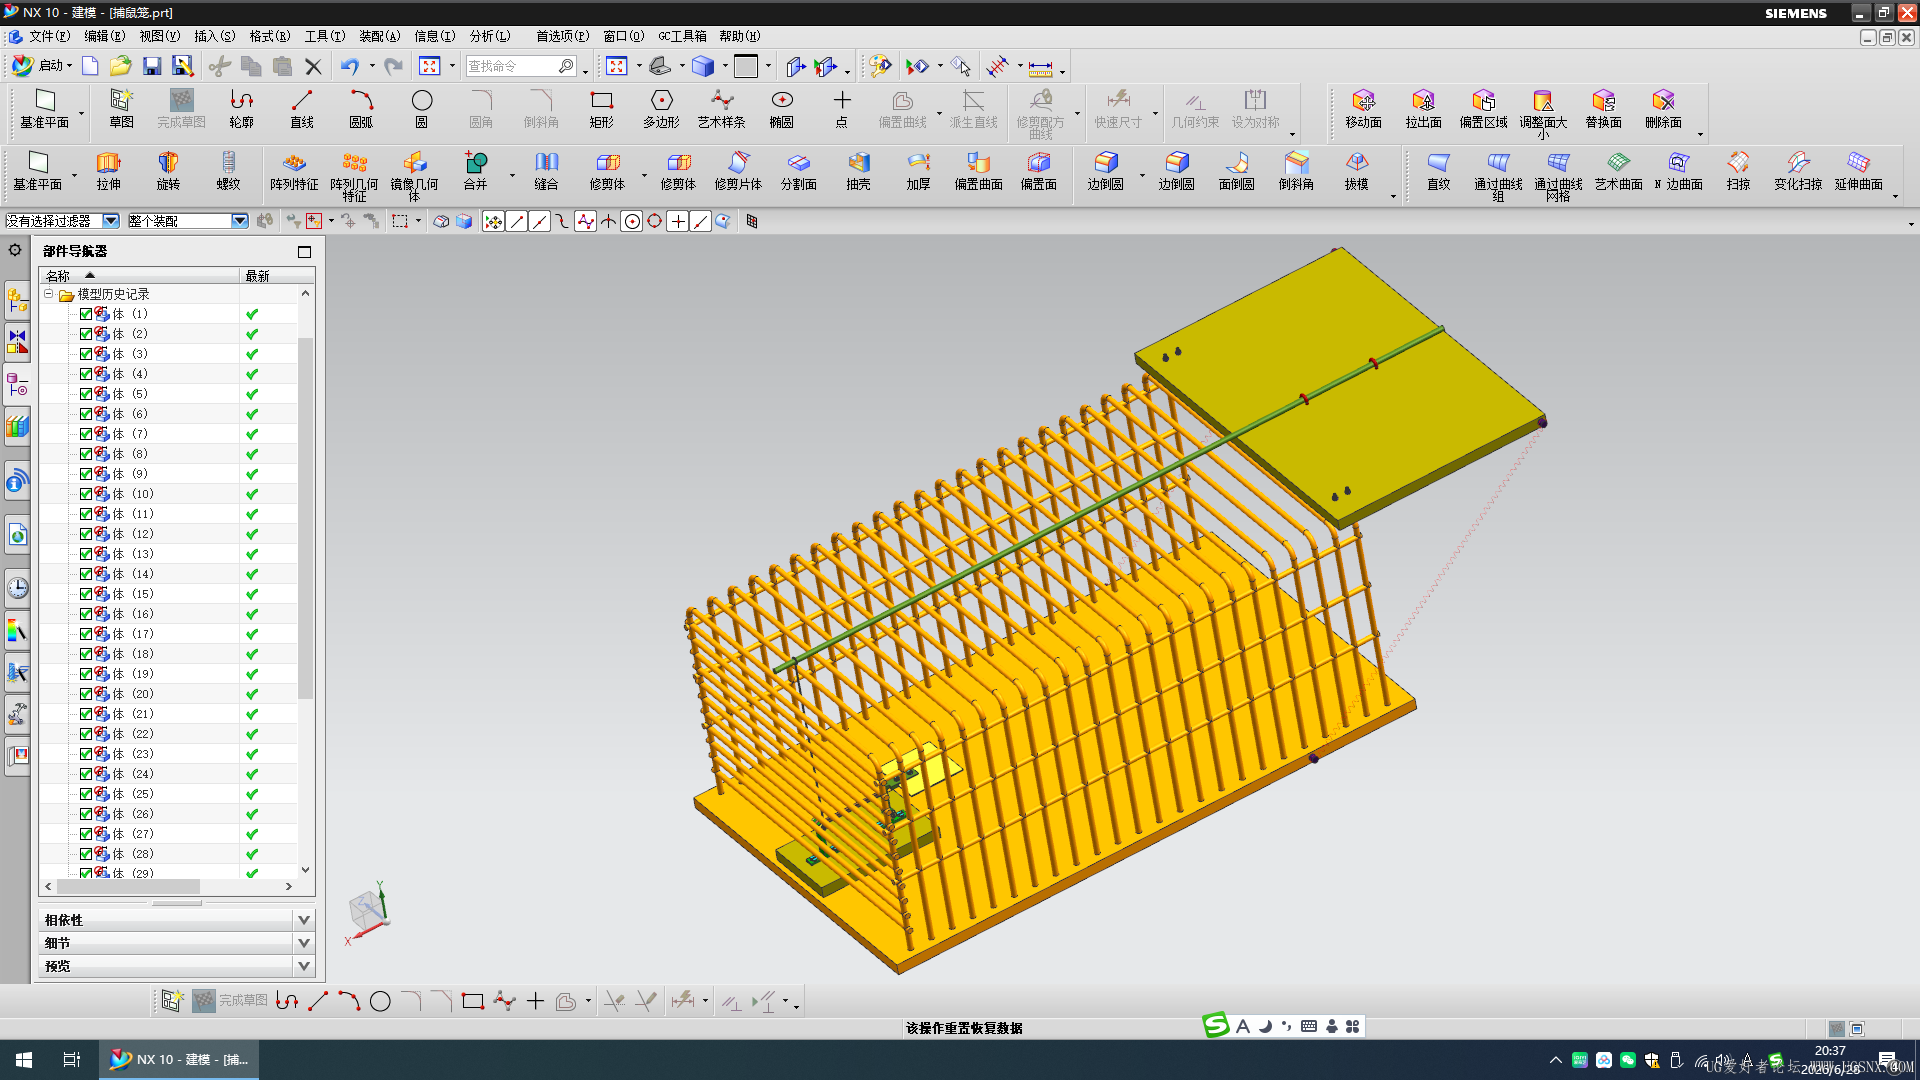Click the 旋转 revolve tool icon
Image resolution: width=1920 pixels, height=1080 pixels.
coord(168,162)
